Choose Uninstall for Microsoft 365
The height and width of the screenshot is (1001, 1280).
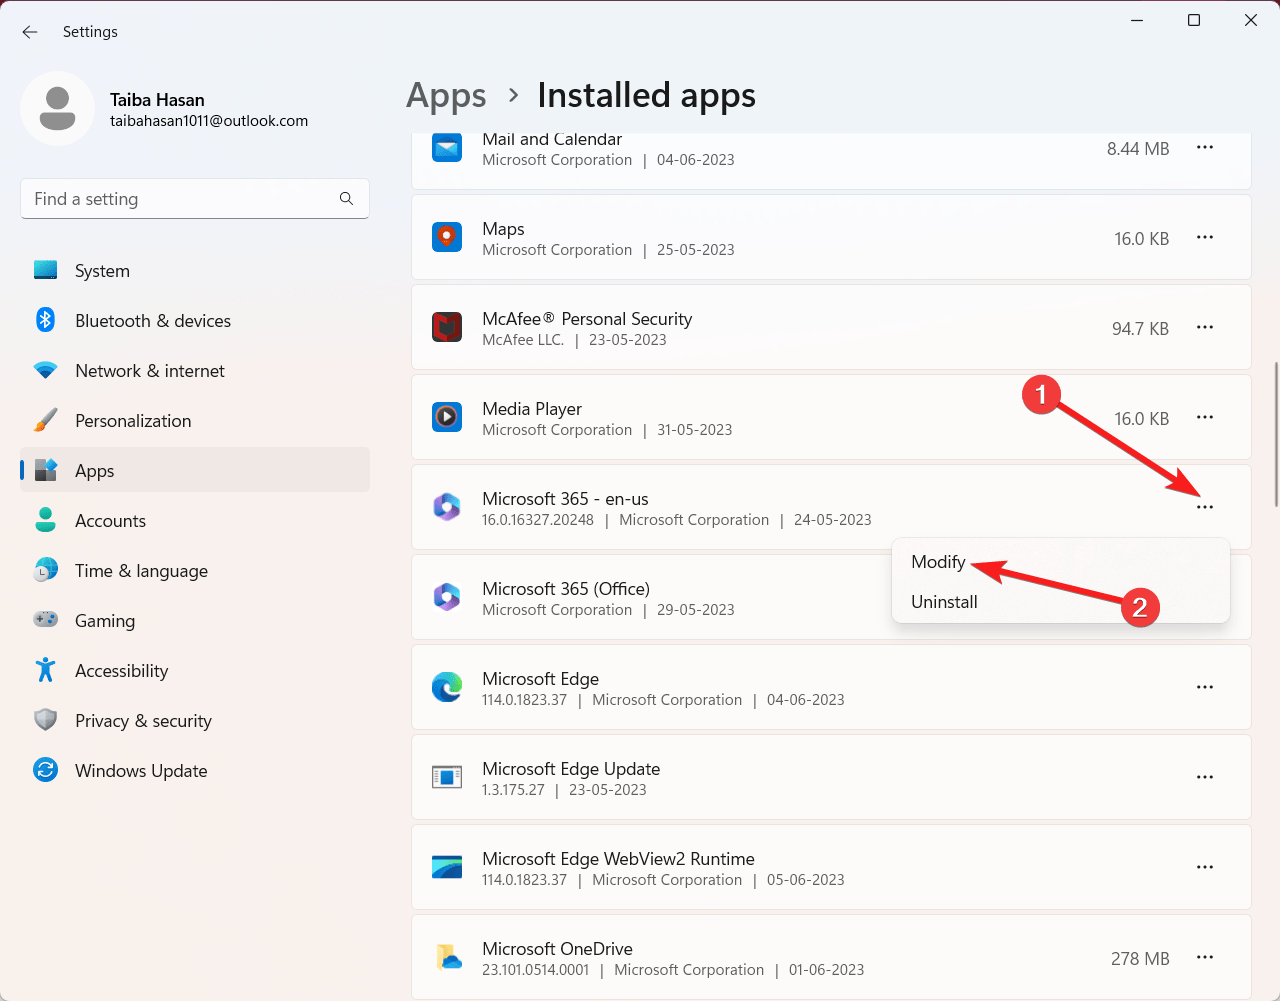pos(944,601)
